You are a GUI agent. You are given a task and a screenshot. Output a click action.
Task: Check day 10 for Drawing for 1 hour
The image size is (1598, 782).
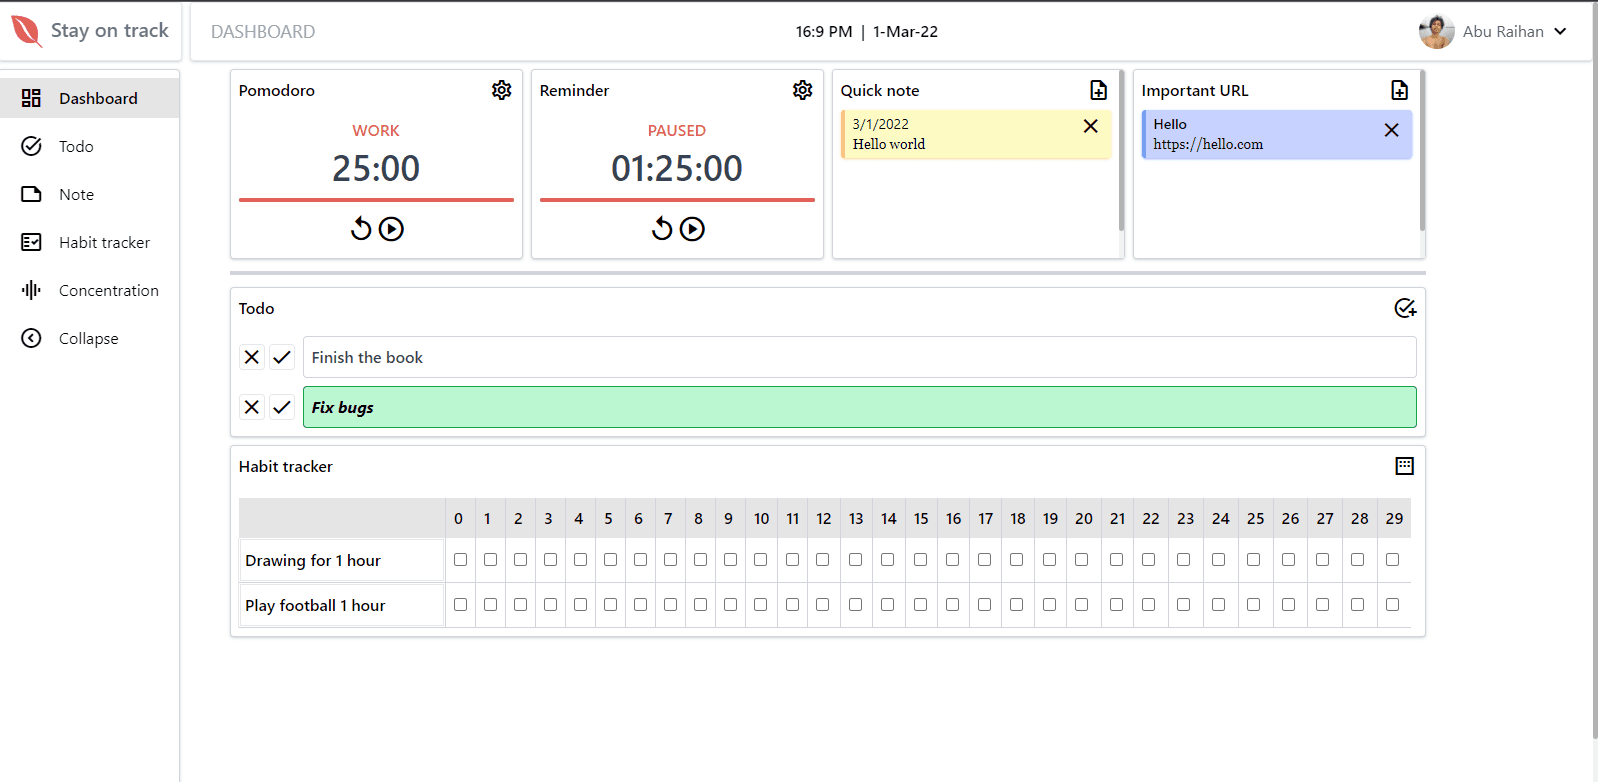coord(760,560)
